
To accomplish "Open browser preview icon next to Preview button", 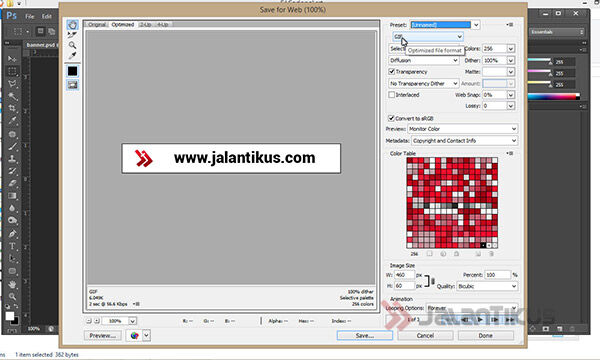I will [x=135, y=336].
